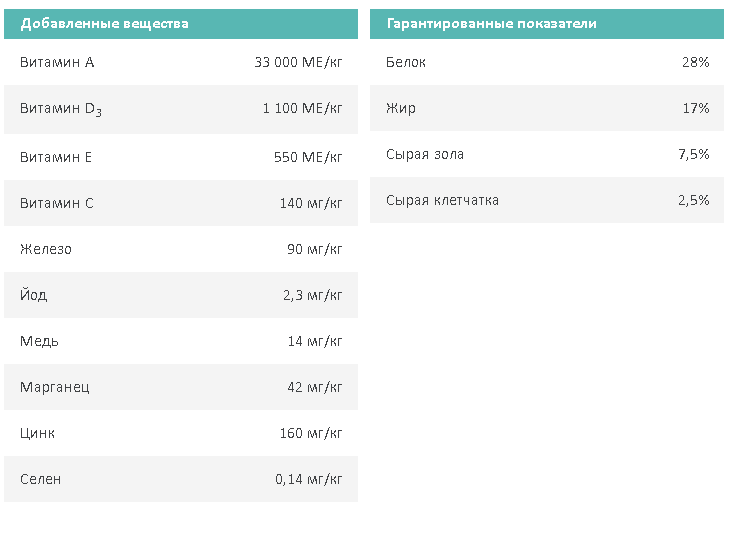Select the Витамин A row label
Screen dimensions: 731x554
[57, 62]
